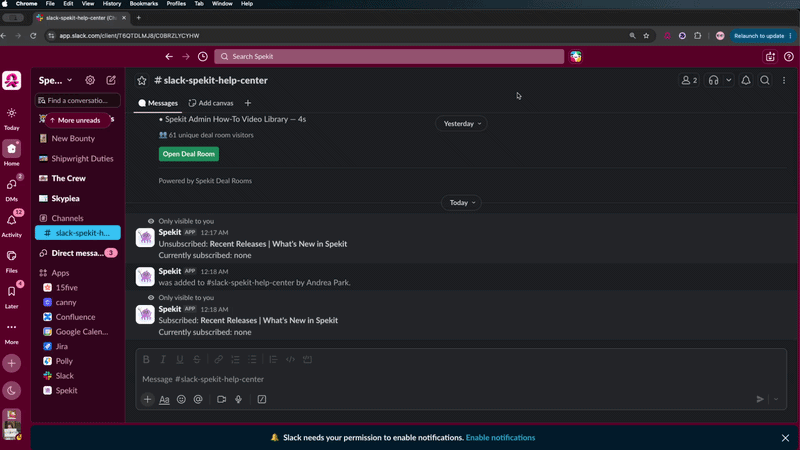
Task: Toggle bulleted list formatting
Action: pyautogui.click(x=252, y=359)
